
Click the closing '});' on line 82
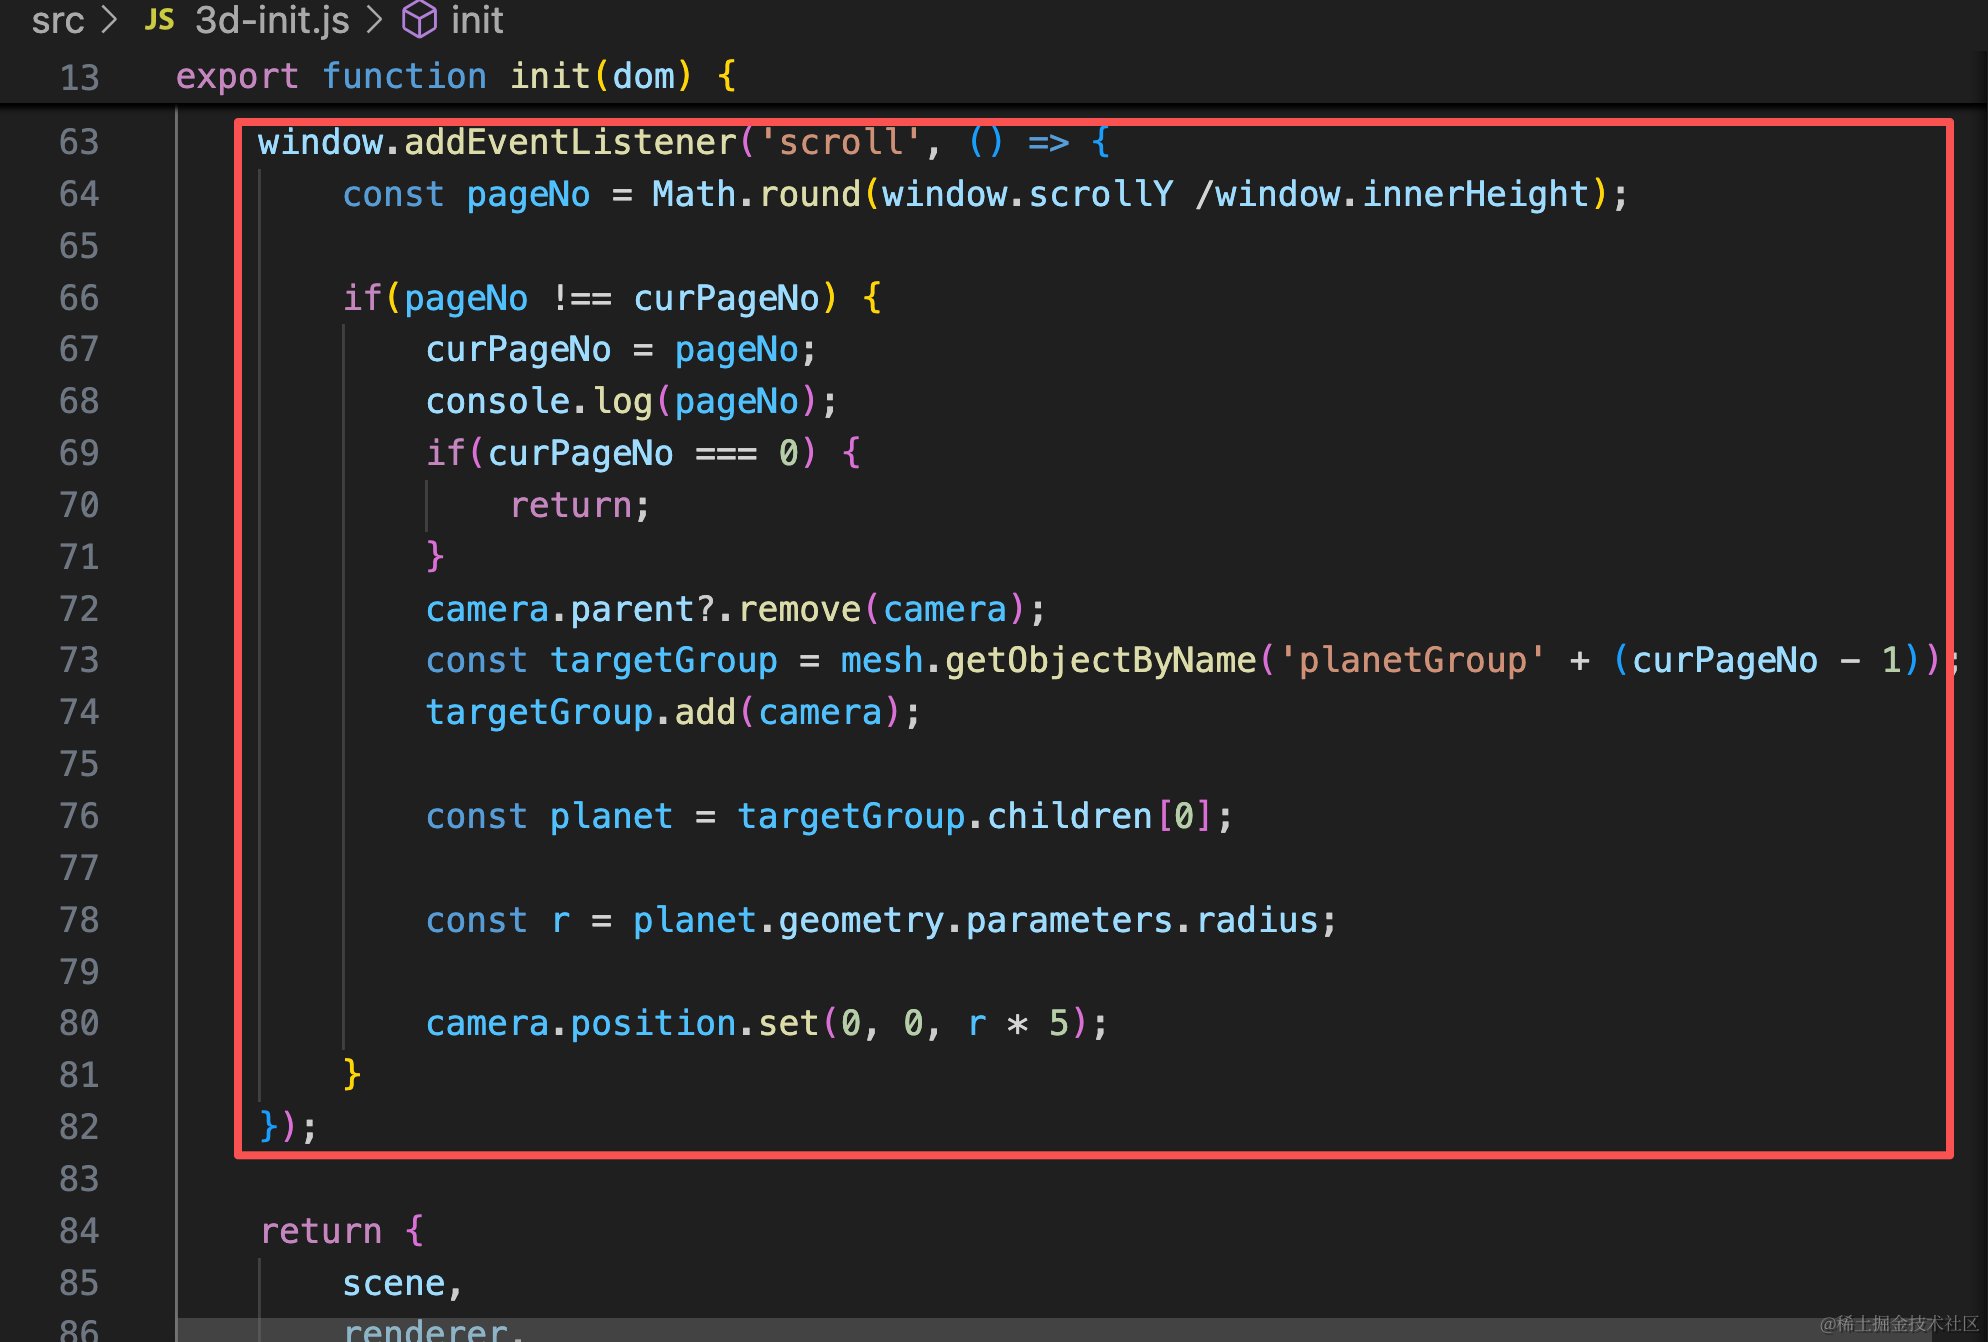(288, 1127)
